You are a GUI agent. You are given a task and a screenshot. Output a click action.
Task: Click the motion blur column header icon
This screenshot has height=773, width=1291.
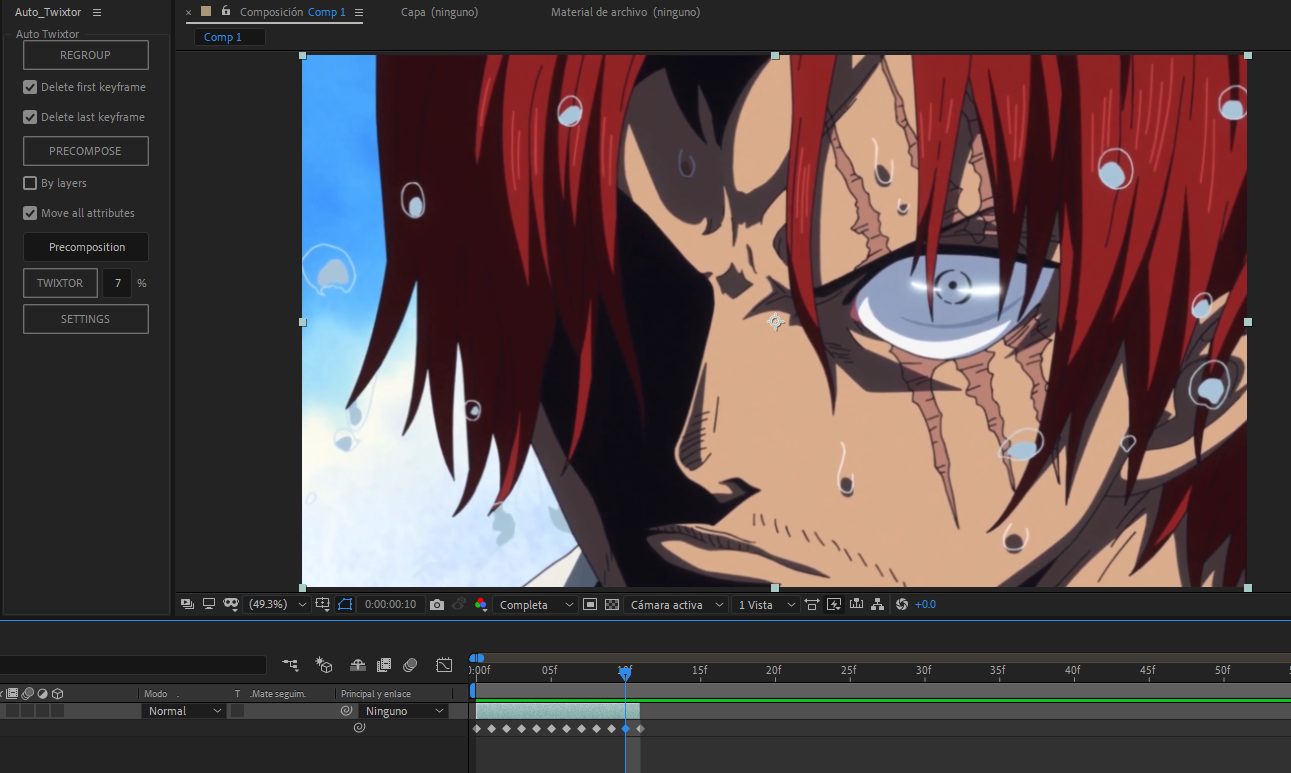28,693
